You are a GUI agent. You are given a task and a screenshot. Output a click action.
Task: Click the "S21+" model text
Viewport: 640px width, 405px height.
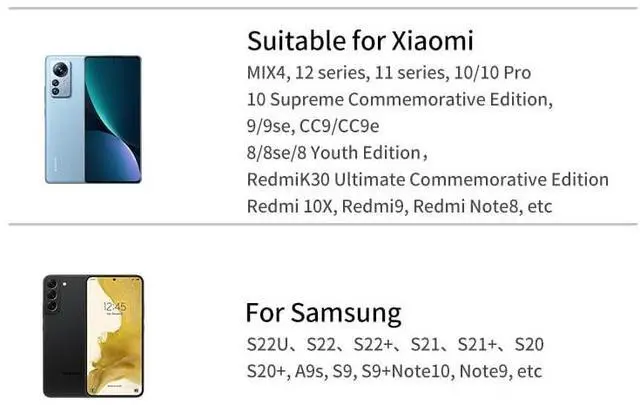coord(476,345)
